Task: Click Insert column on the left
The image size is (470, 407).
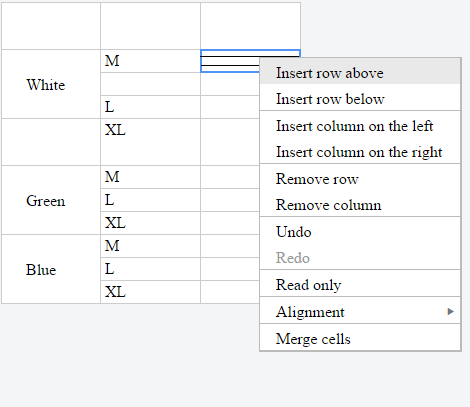Action: (360, 126)
